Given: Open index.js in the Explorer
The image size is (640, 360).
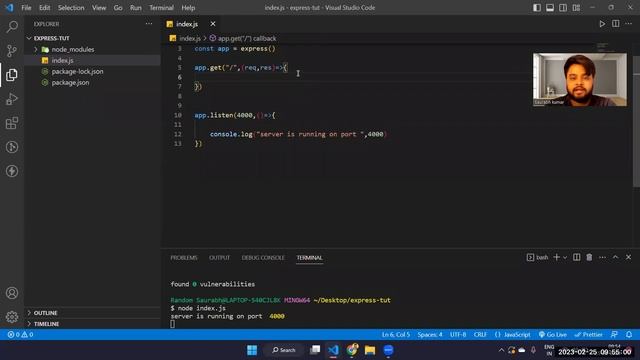Looking at the screenshot, I should (62, 60).
